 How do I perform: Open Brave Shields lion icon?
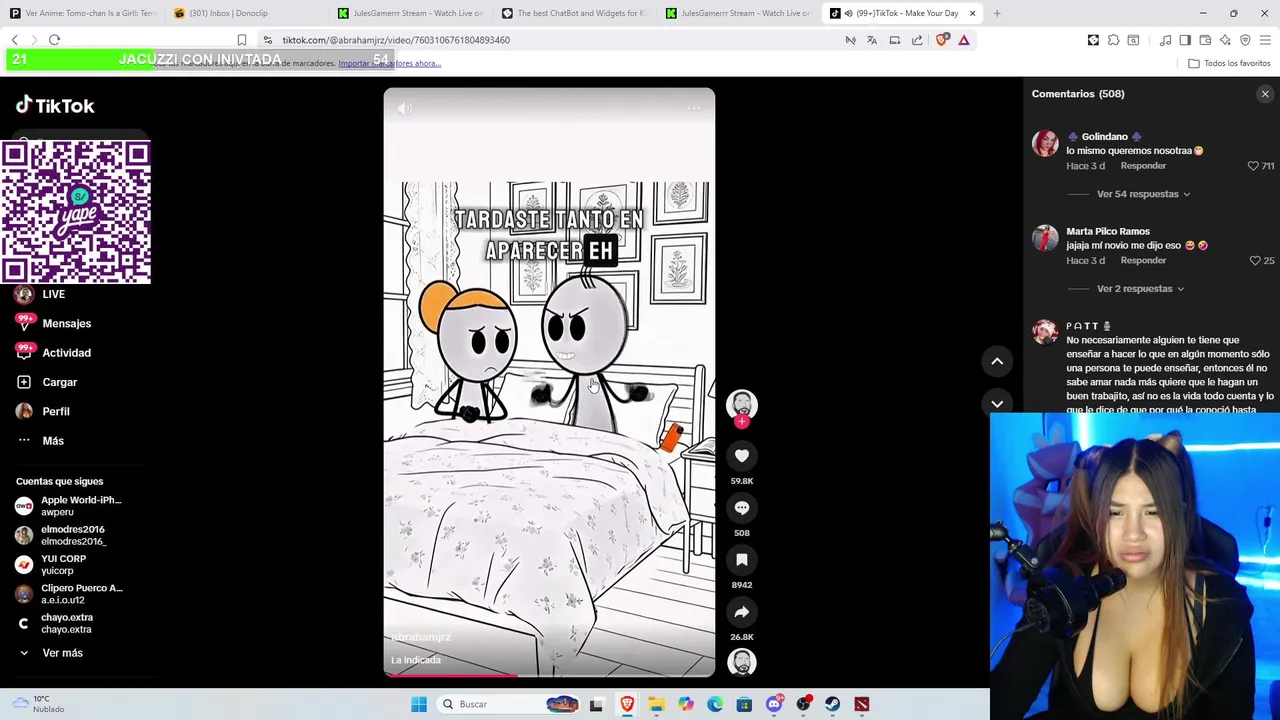pyautogui.click(x=942, y=40)
